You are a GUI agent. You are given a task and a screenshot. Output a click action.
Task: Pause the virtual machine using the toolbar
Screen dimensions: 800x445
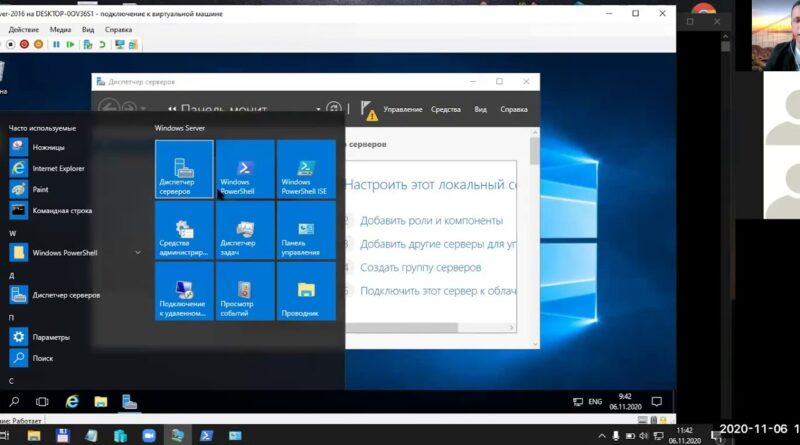pos(56,44)
